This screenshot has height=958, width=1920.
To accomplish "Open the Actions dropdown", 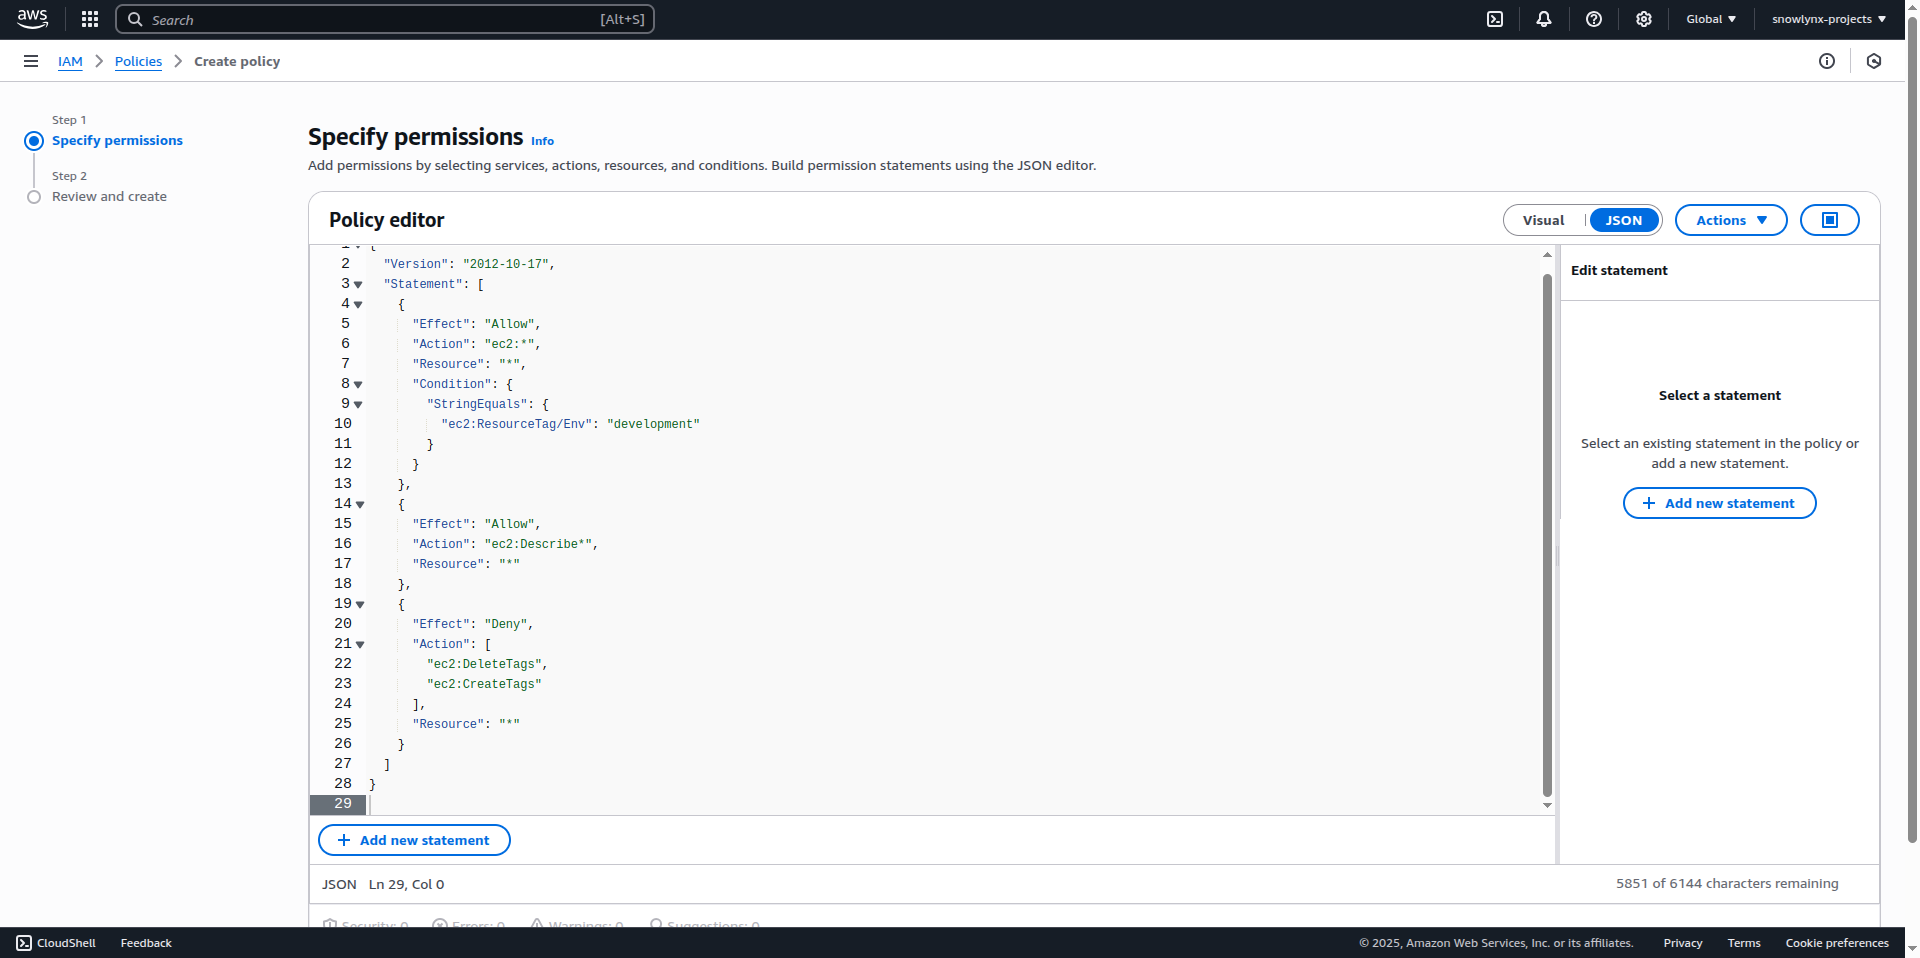I will coord(1730,220).
